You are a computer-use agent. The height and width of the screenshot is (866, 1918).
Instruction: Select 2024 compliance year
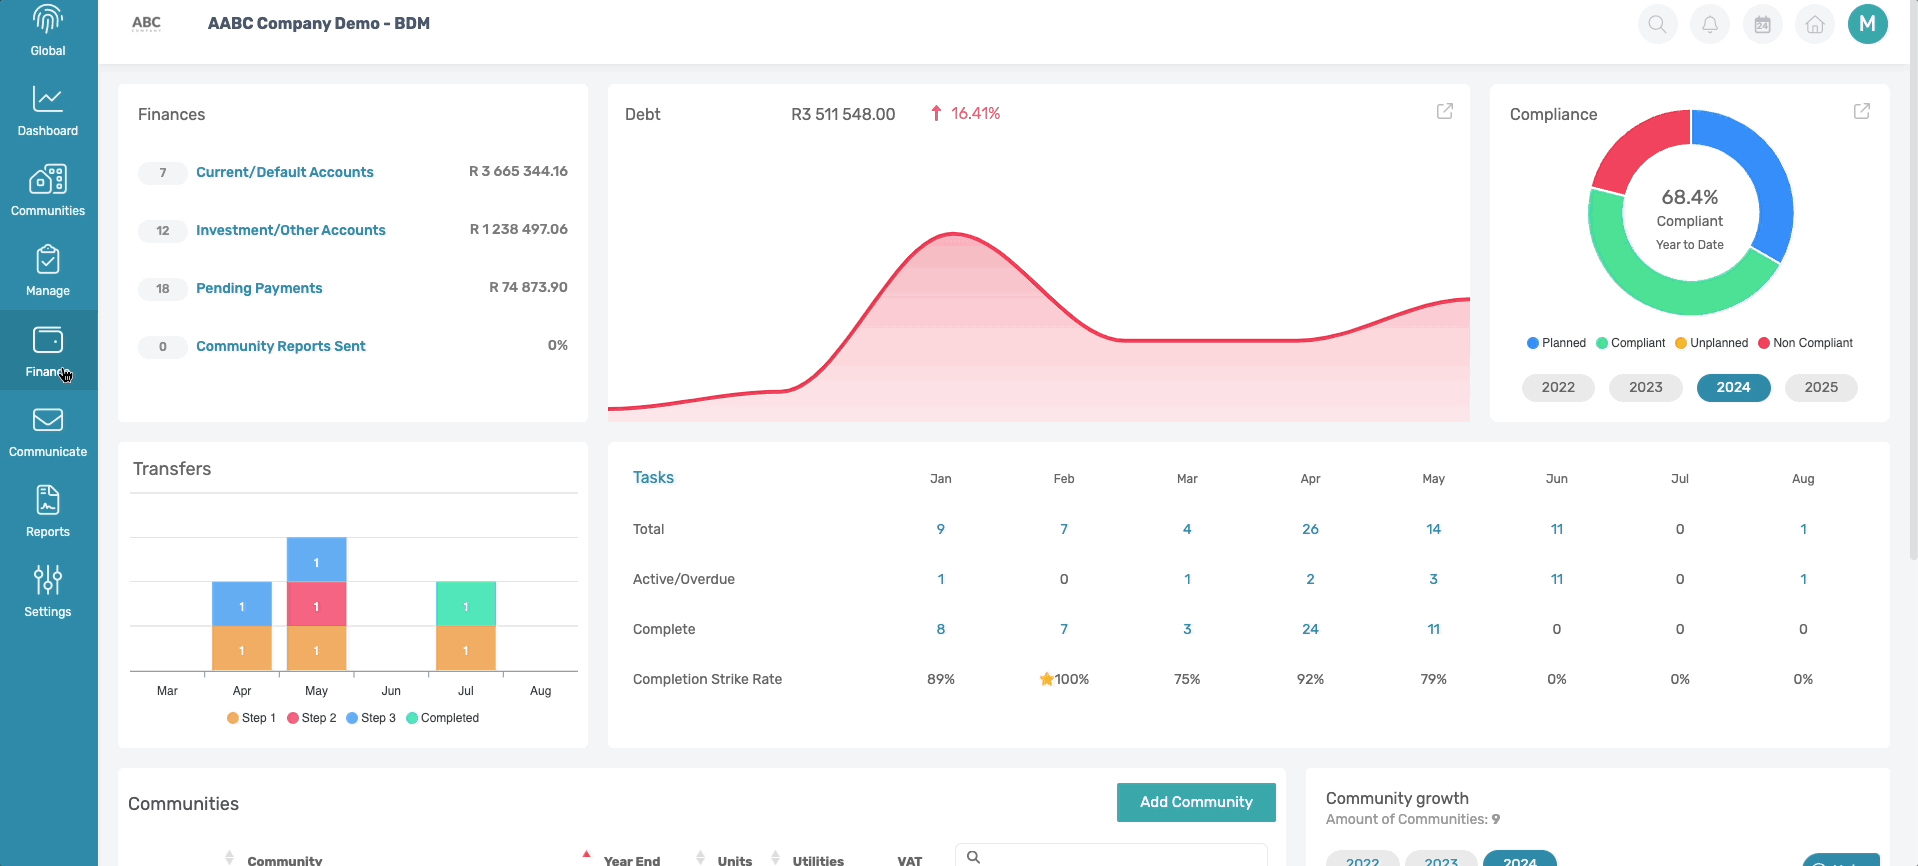click(1734, 388)
